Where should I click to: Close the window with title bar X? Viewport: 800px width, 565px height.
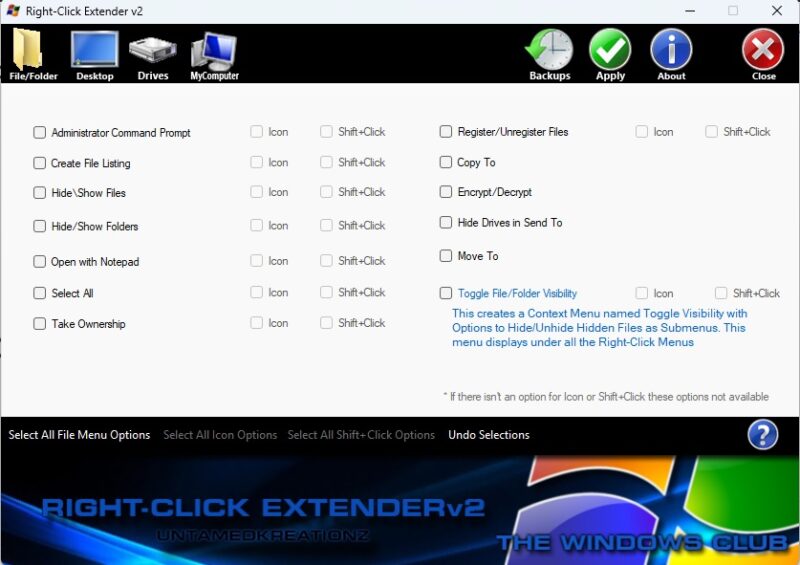point(777,11)
